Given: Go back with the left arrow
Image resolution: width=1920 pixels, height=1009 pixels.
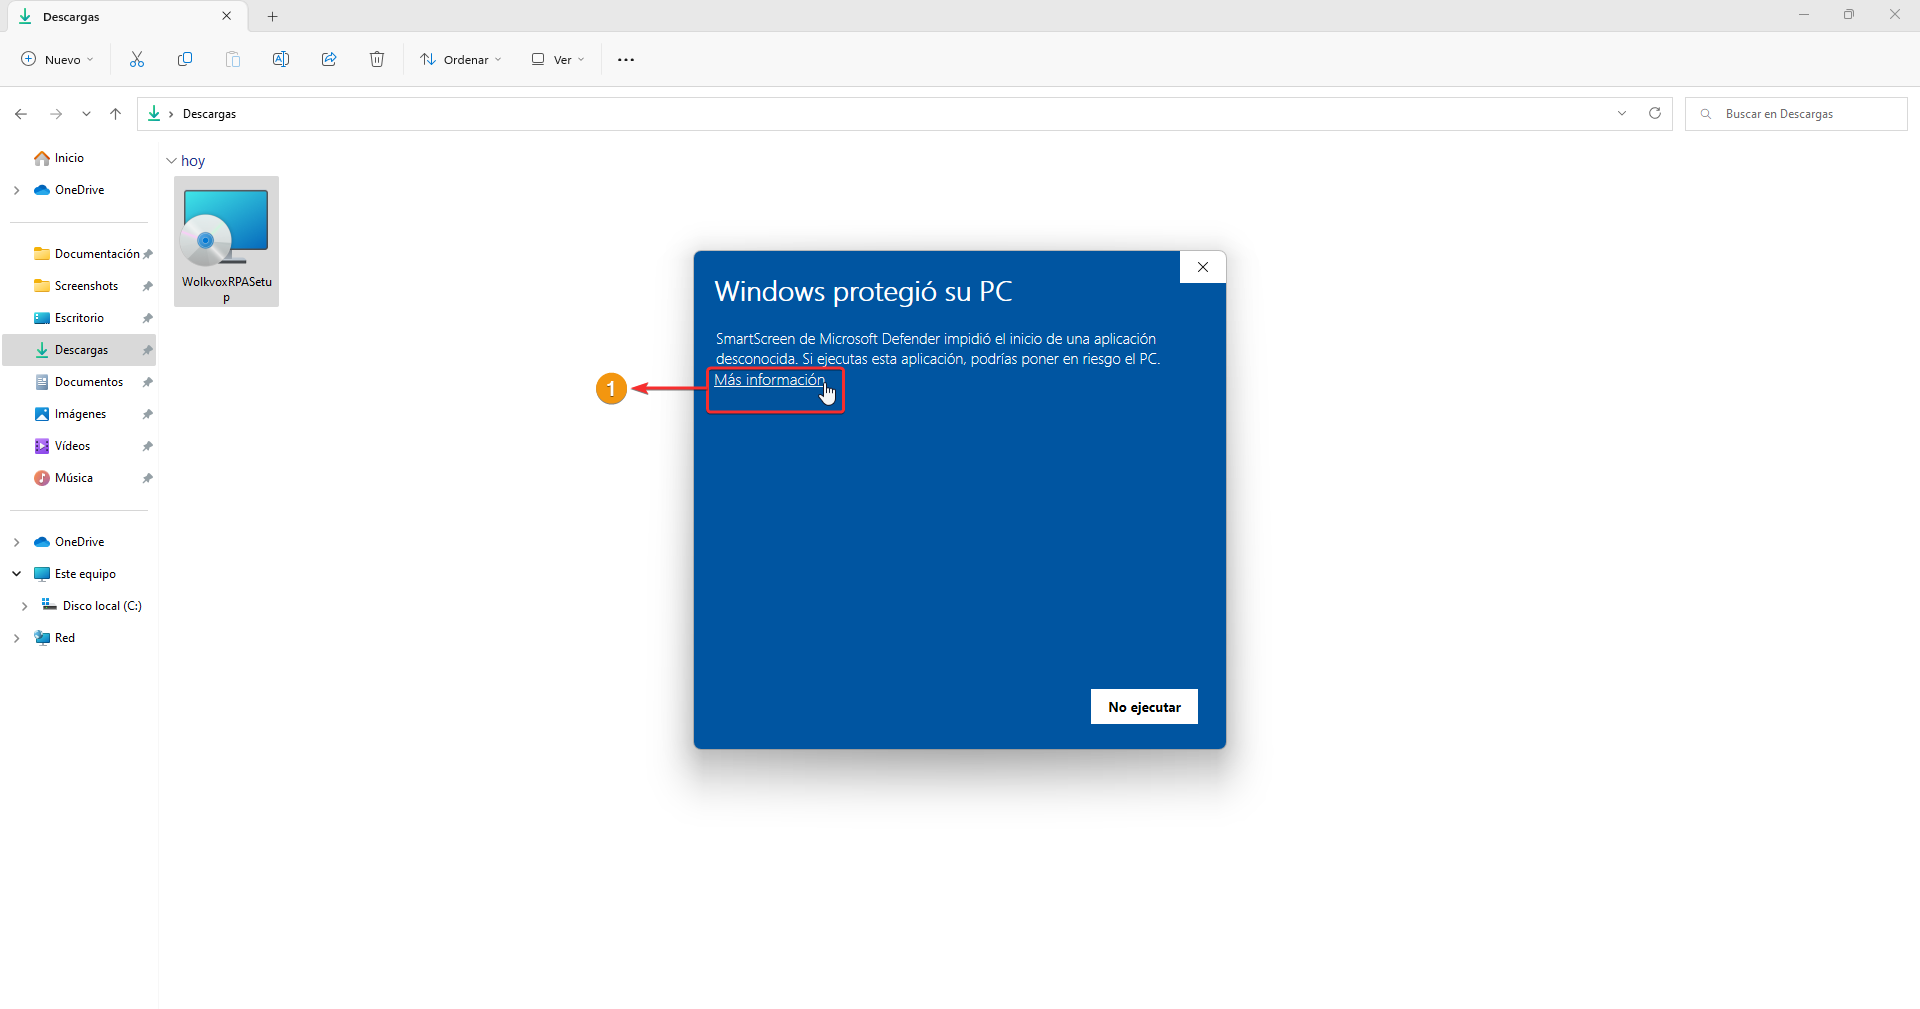Looking at the screenshot, I should (21, 114).
